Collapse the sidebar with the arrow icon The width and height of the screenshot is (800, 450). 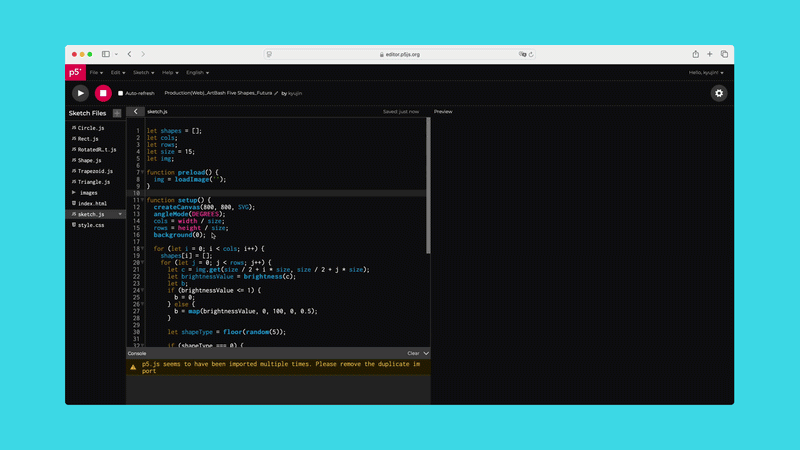(136, 112)
